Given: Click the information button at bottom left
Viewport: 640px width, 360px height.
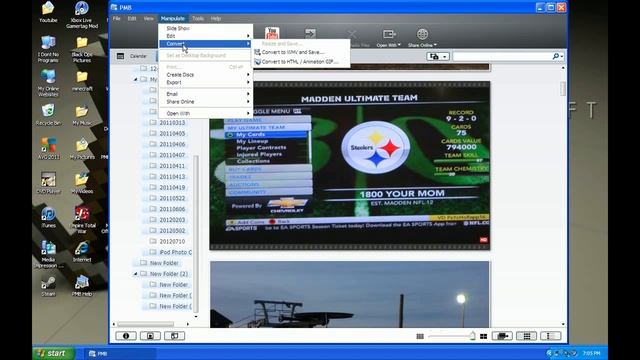Looking at the screenshot, I should [x=126, y=336].
